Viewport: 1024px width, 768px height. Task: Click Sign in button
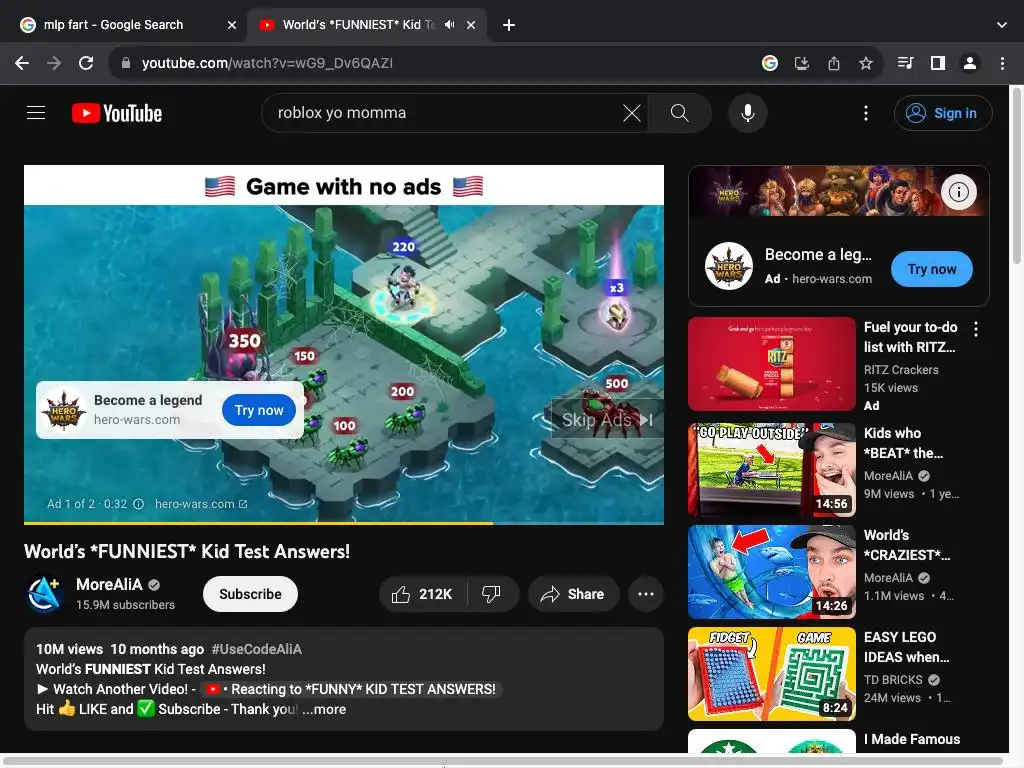coord(943,113)
